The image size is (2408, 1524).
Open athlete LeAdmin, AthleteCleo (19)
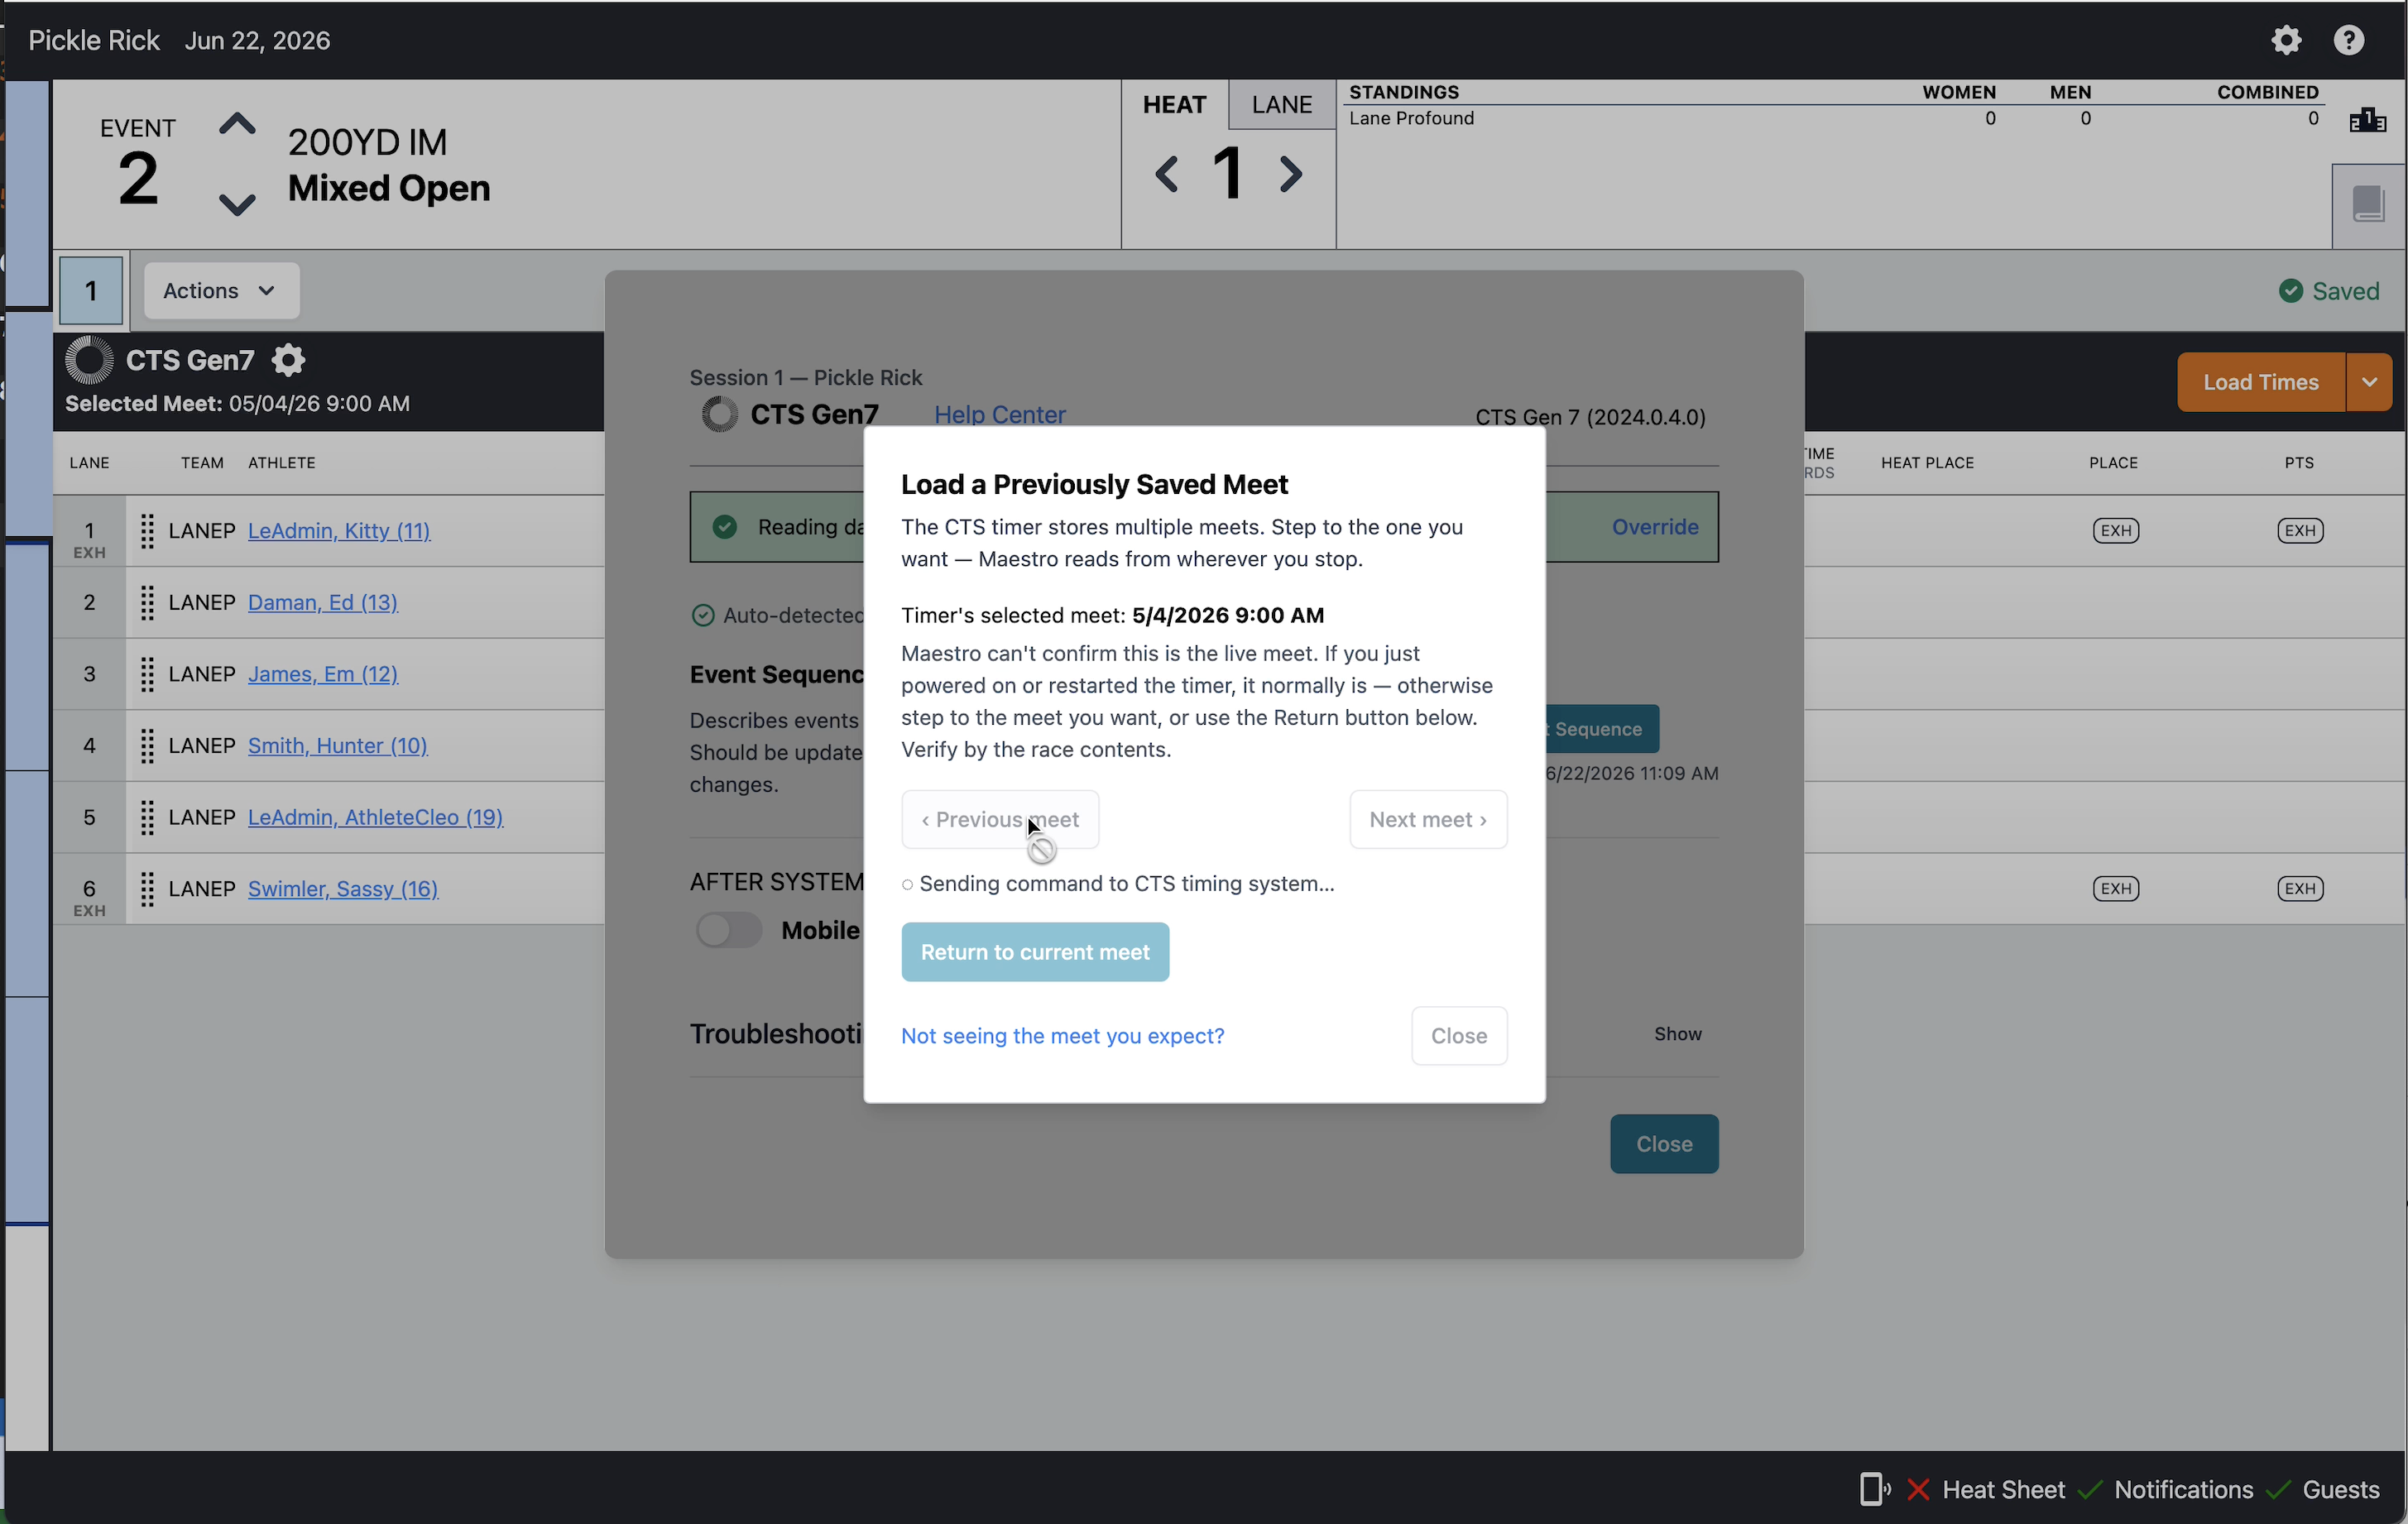pyautogui.click(x=375, y=817)
